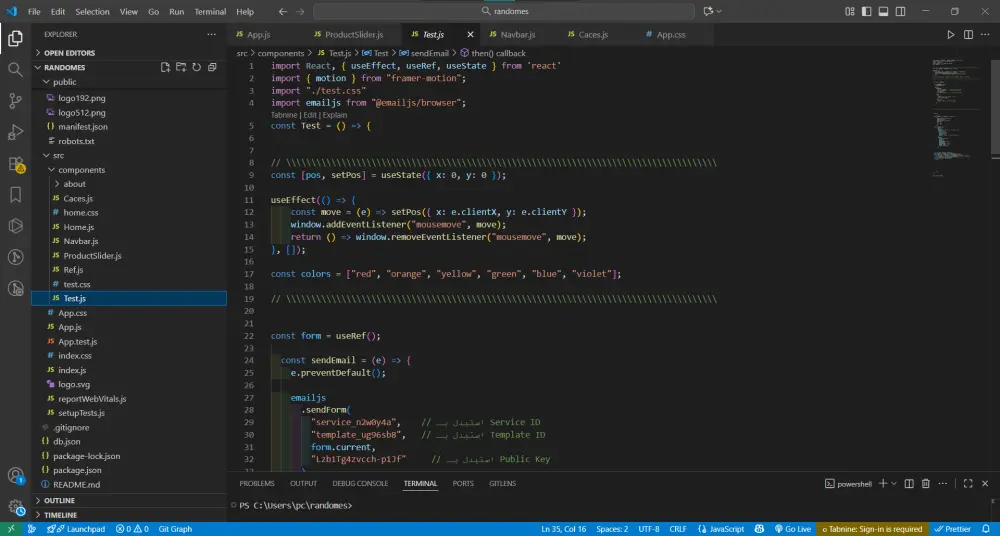The image size is (1000, 536).
Task: Close the Test.js editor tab
Action: 470,34
